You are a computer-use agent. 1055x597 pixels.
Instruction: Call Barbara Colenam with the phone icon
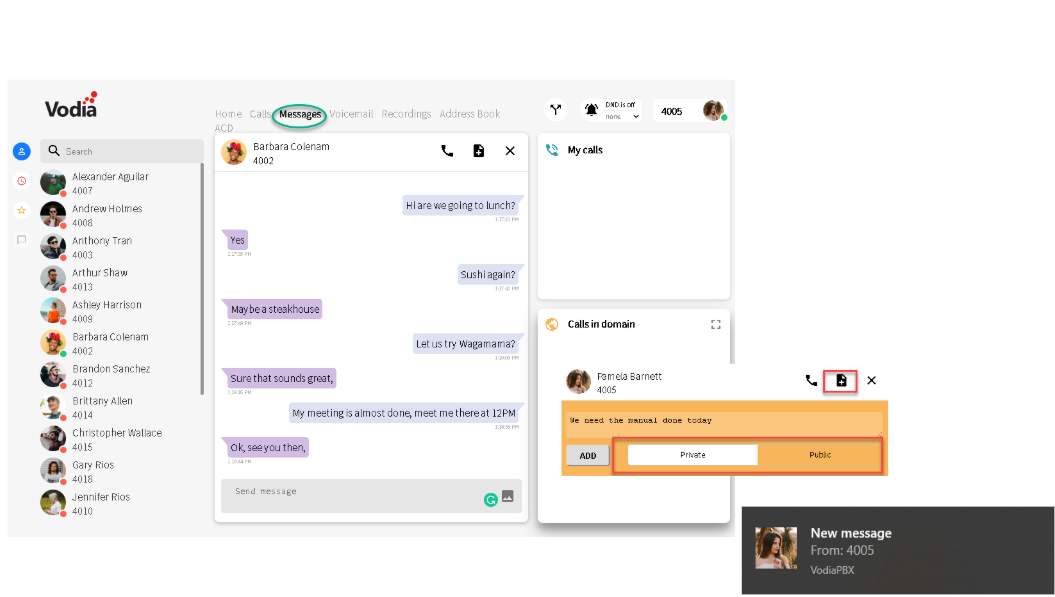(447, 151)
